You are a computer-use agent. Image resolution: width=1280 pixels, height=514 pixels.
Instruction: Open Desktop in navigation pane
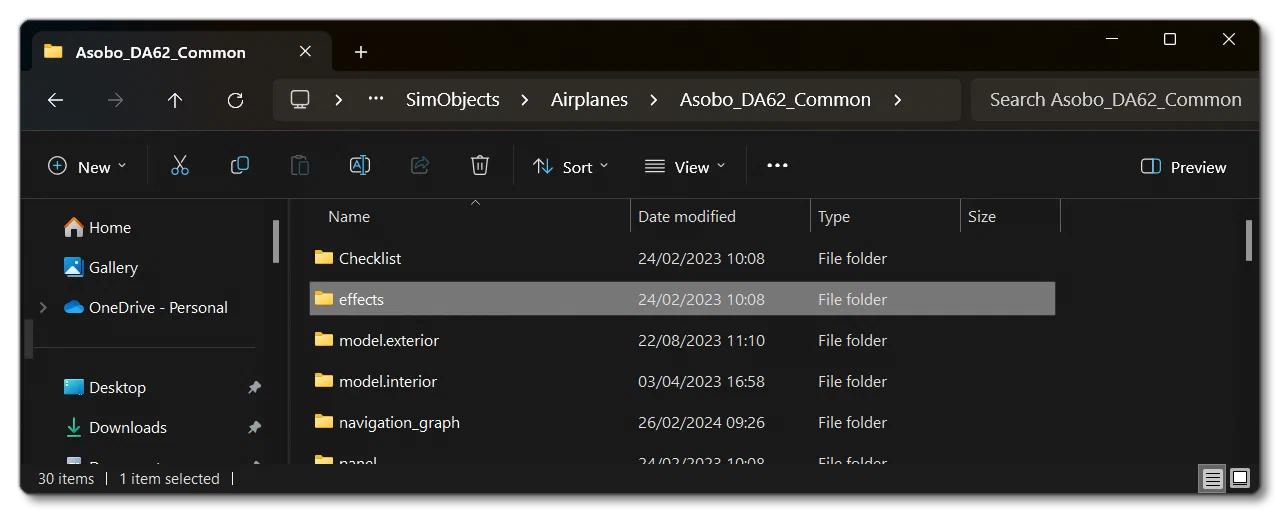click(117, 387)
